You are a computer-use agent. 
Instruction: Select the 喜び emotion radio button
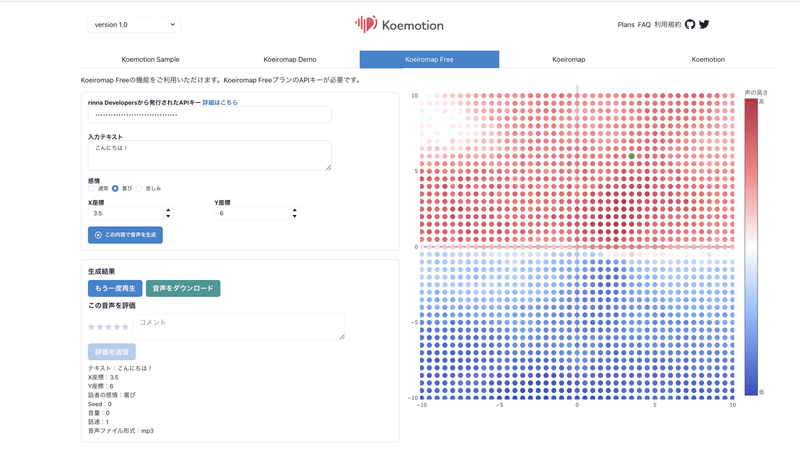pos(115,188)
